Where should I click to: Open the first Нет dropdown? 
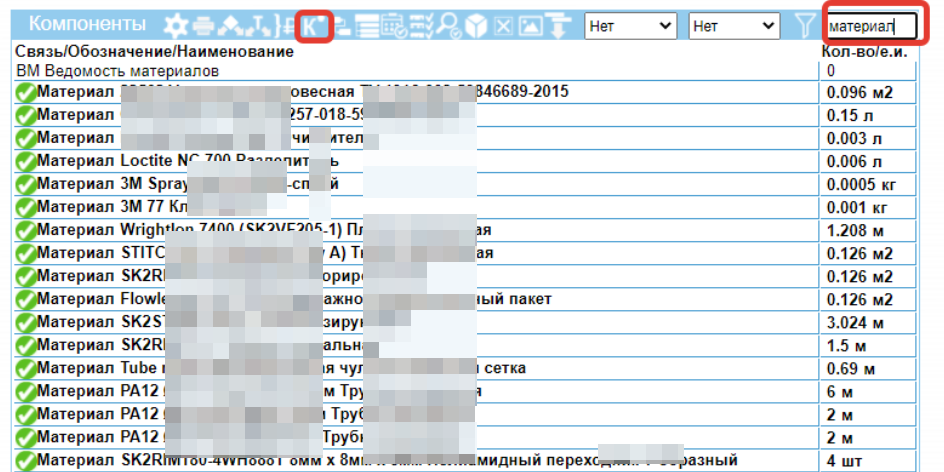[x=630, y=25]
